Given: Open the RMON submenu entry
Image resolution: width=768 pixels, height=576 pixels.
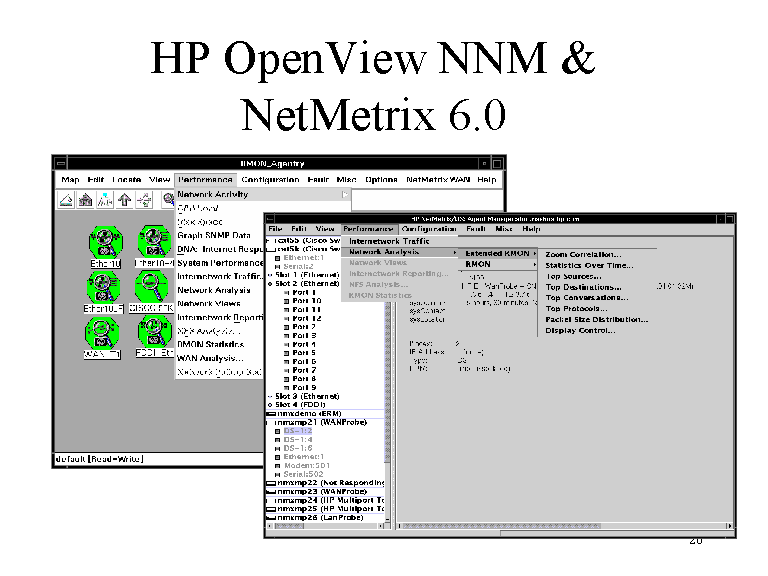Looking at the screenshot, I should (478, 264).
